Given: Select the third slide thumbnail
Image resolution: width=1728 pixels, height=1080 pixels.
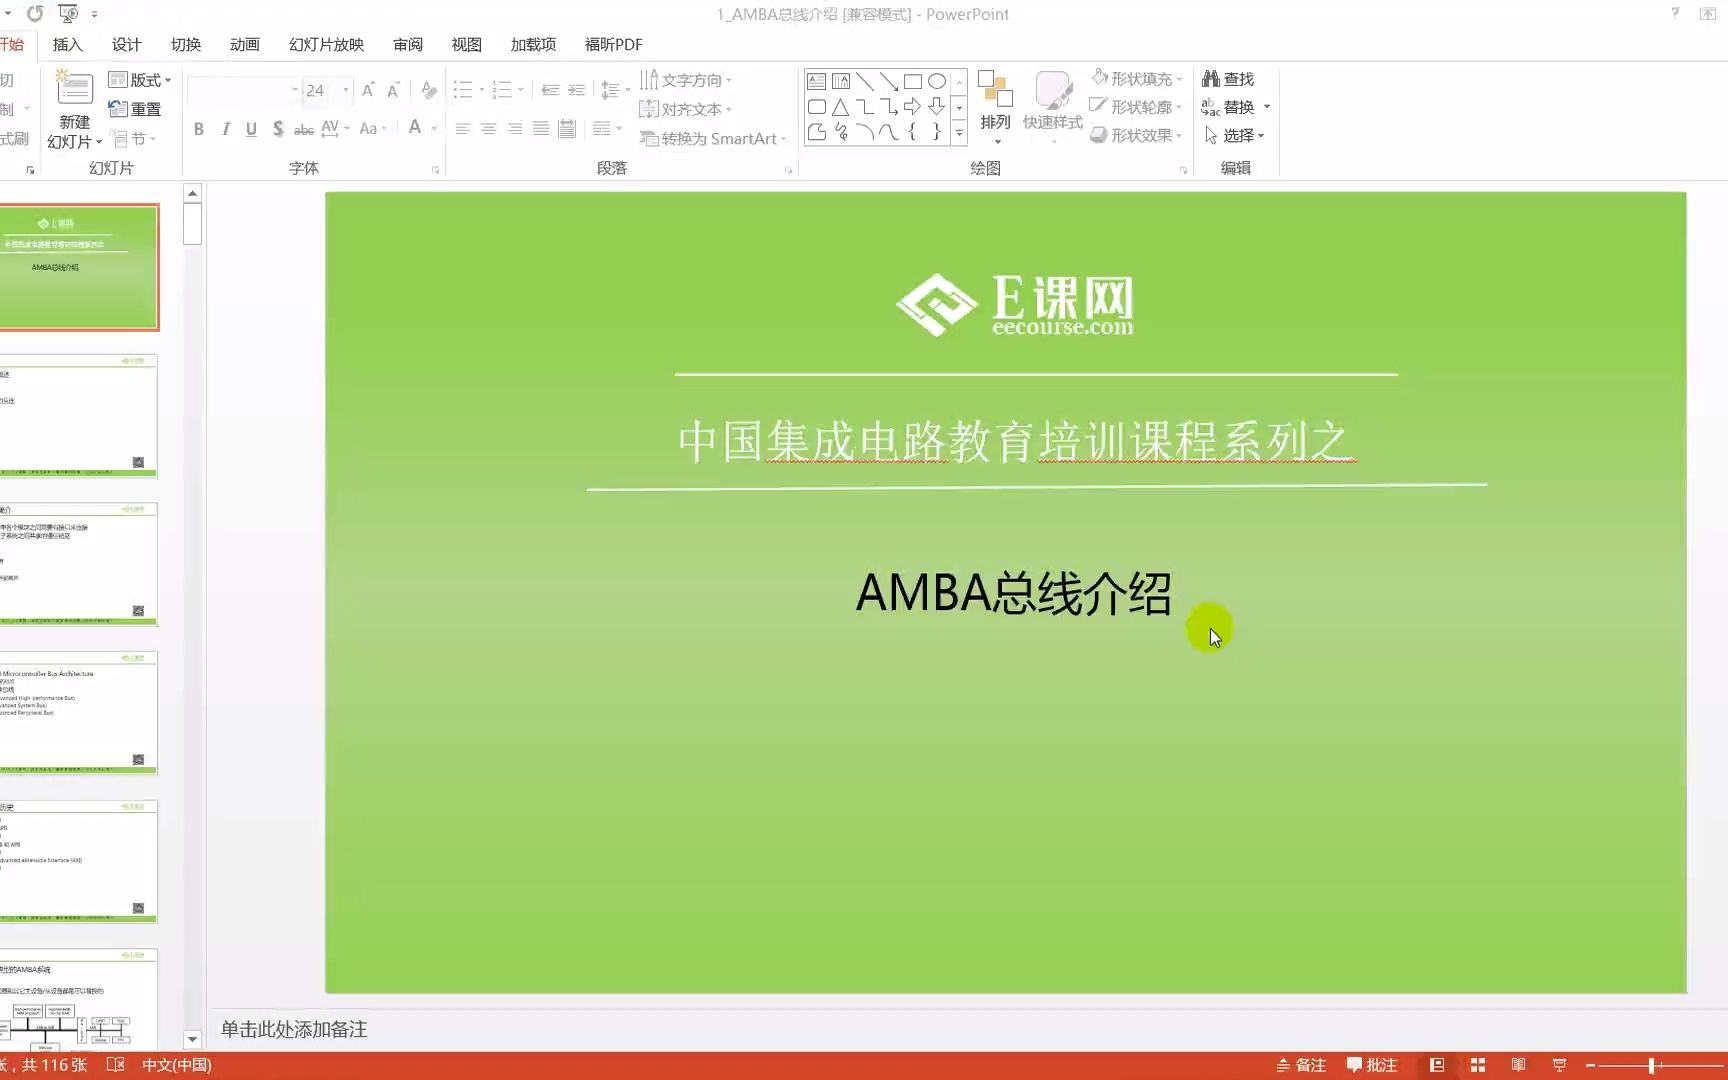Looking at the screenshot, I should [x=78, y=565].
